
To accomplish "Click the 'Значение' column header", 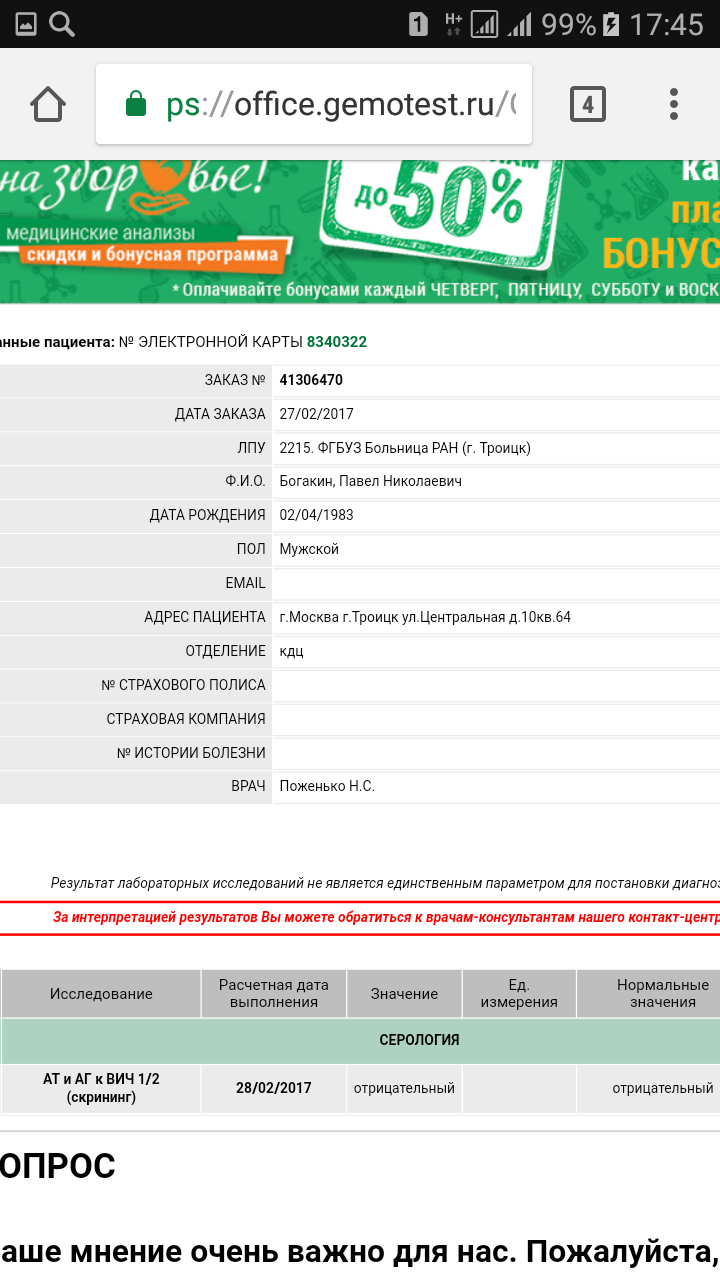I will (x=404, y=993).
